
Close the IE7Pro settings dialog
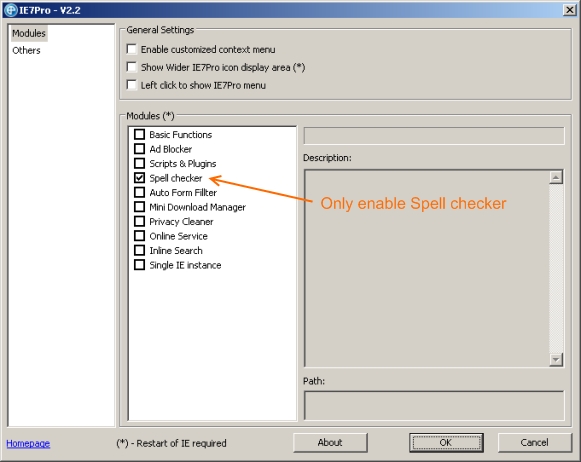click(x=569, y=10)
